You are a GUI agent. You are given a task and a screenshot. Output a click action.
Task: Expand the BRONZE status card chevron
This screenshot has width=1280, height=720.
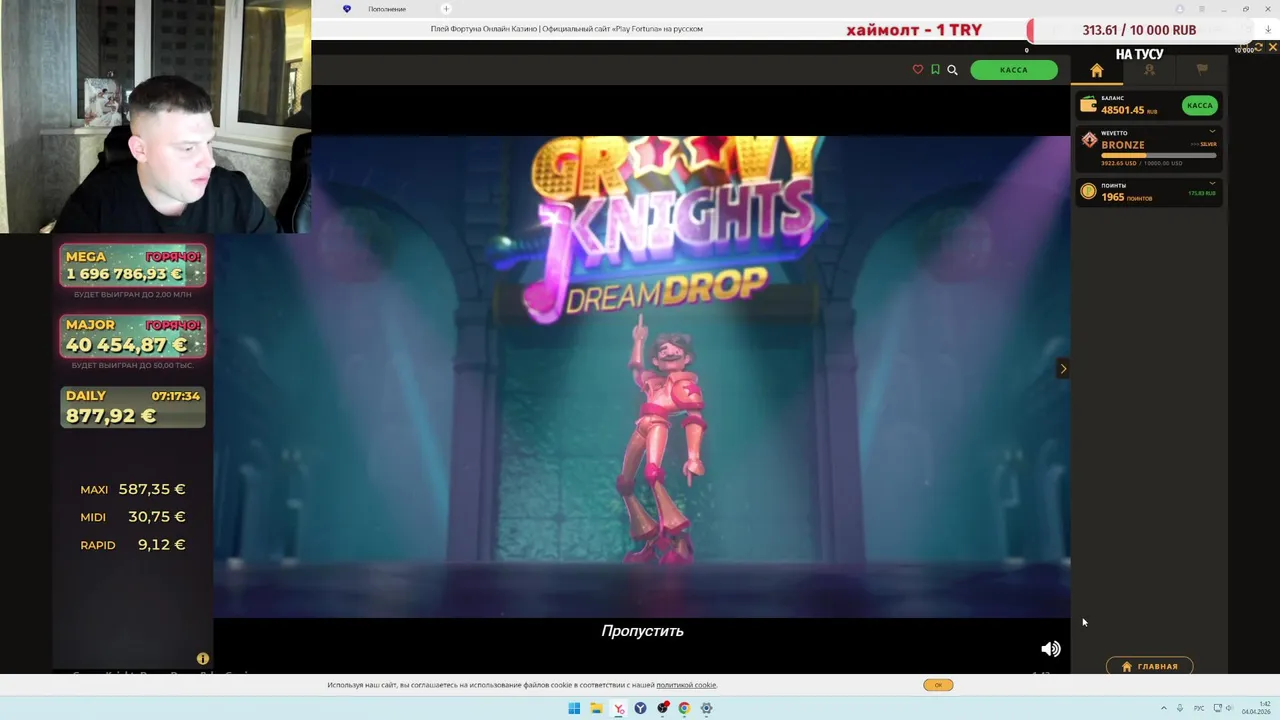pyautogui.click(x=1212, y=132)
